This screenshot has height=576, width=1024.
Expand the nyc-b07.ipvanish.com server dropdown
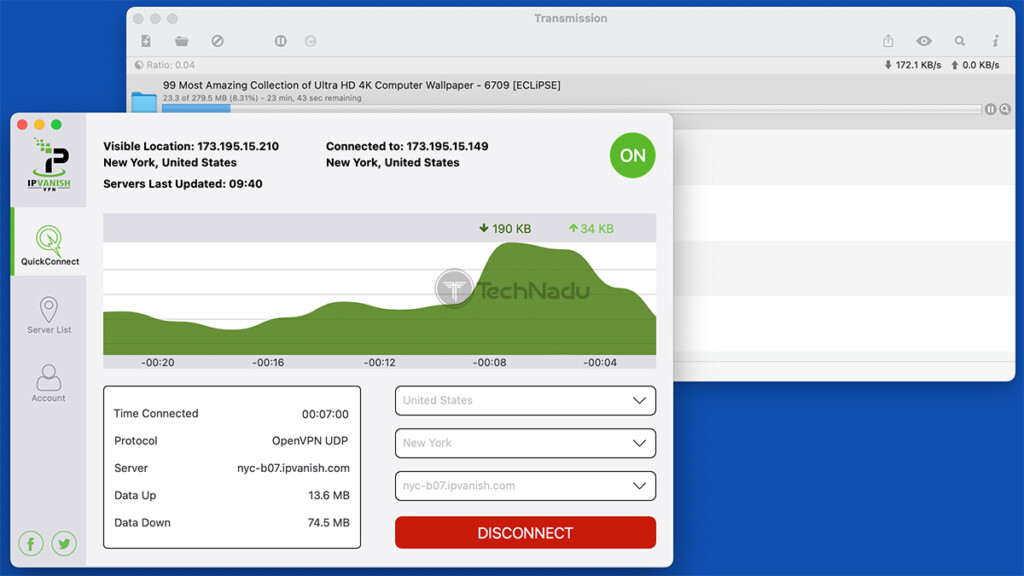coord(525,486)
